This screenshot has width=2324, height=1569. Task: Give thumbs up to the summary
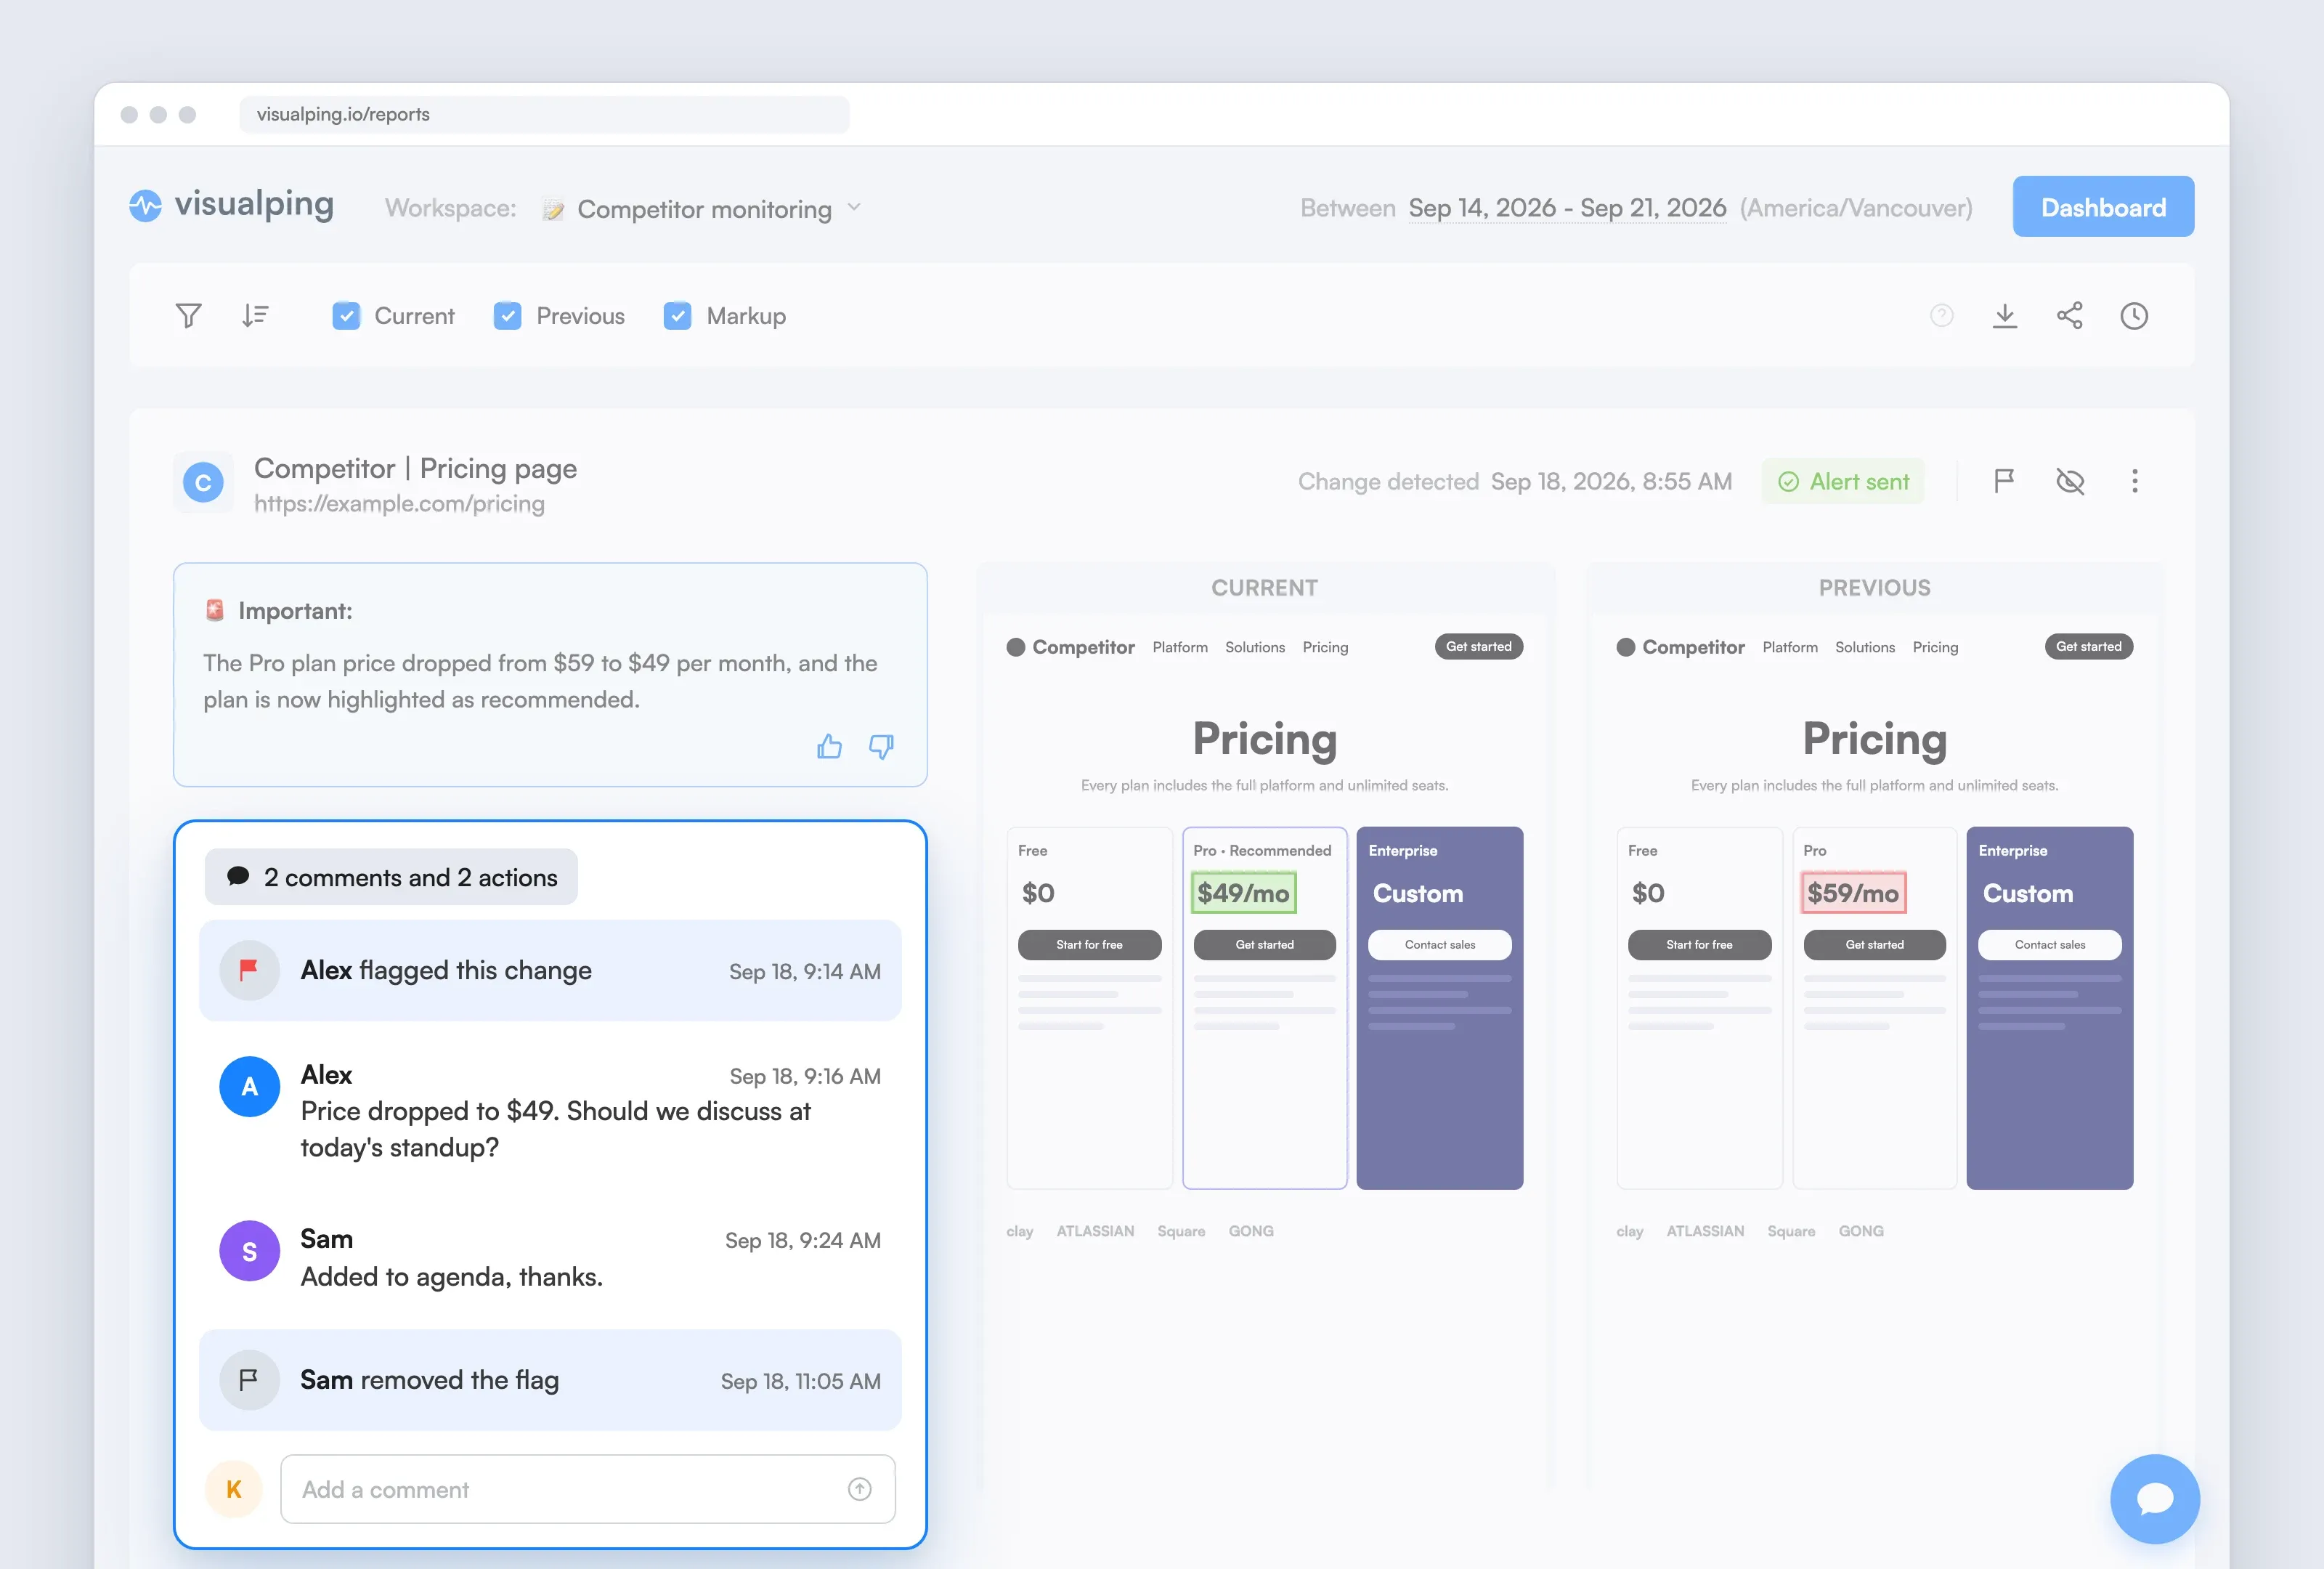[829, 747]
